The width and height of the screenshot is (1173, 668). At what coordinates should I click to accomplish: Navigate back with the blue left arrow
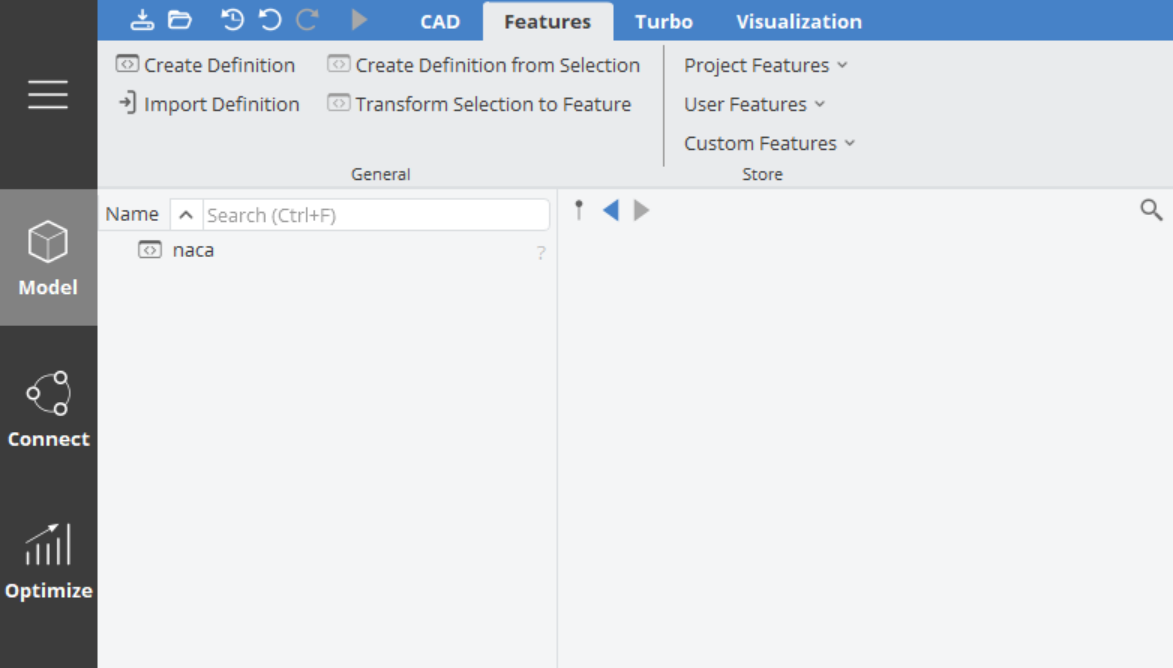610,210
